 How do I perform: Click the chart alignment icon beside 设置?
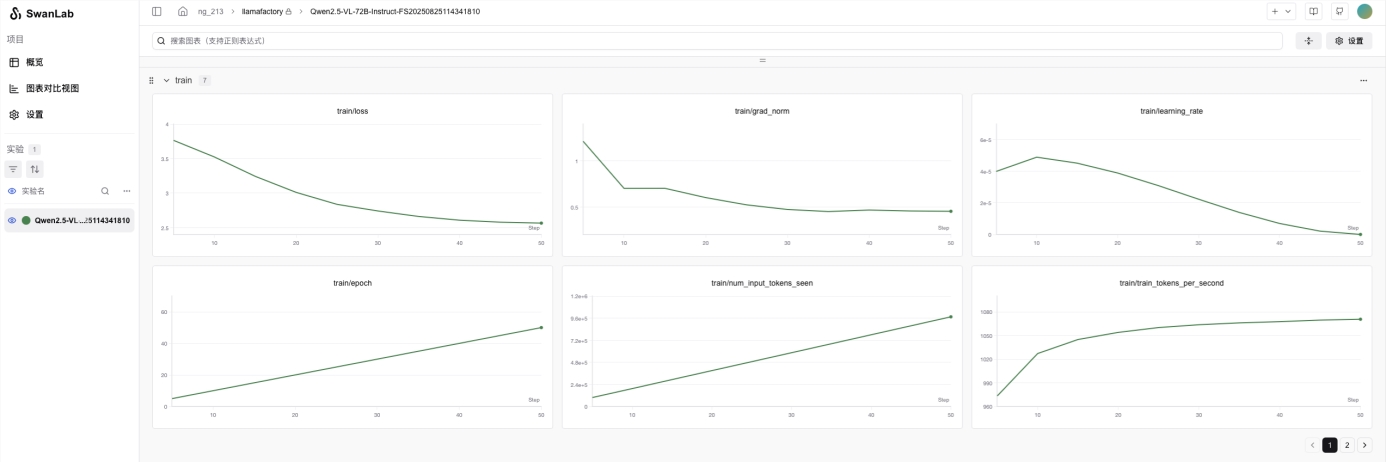tap(1308, 41)
